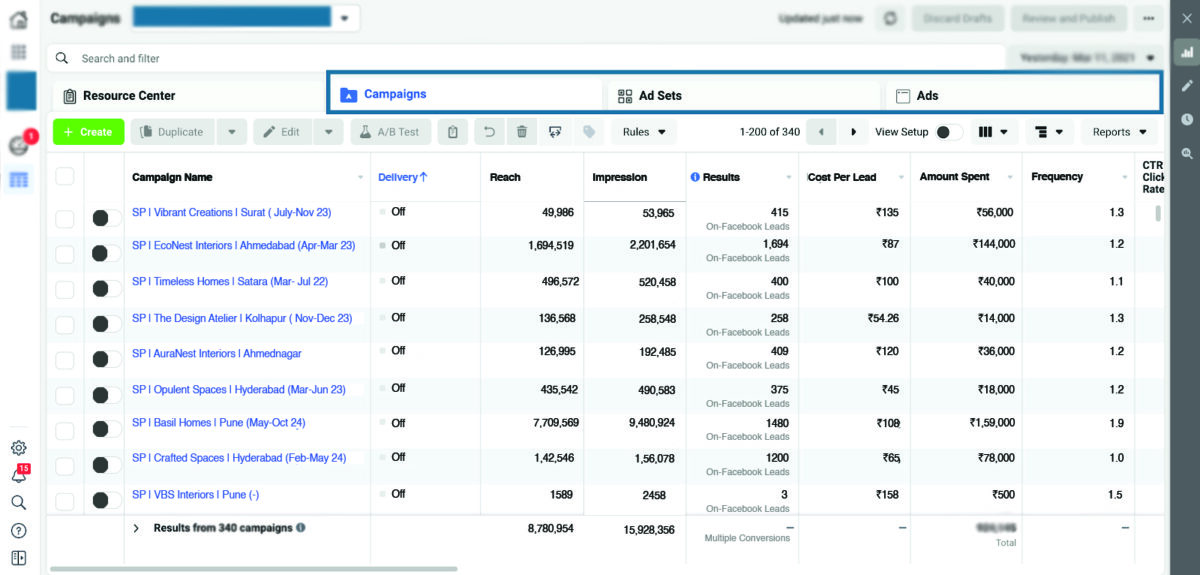Open the Reports dropdown
The width and height of the screenshot is (1200, 575).
[1120, 132]
